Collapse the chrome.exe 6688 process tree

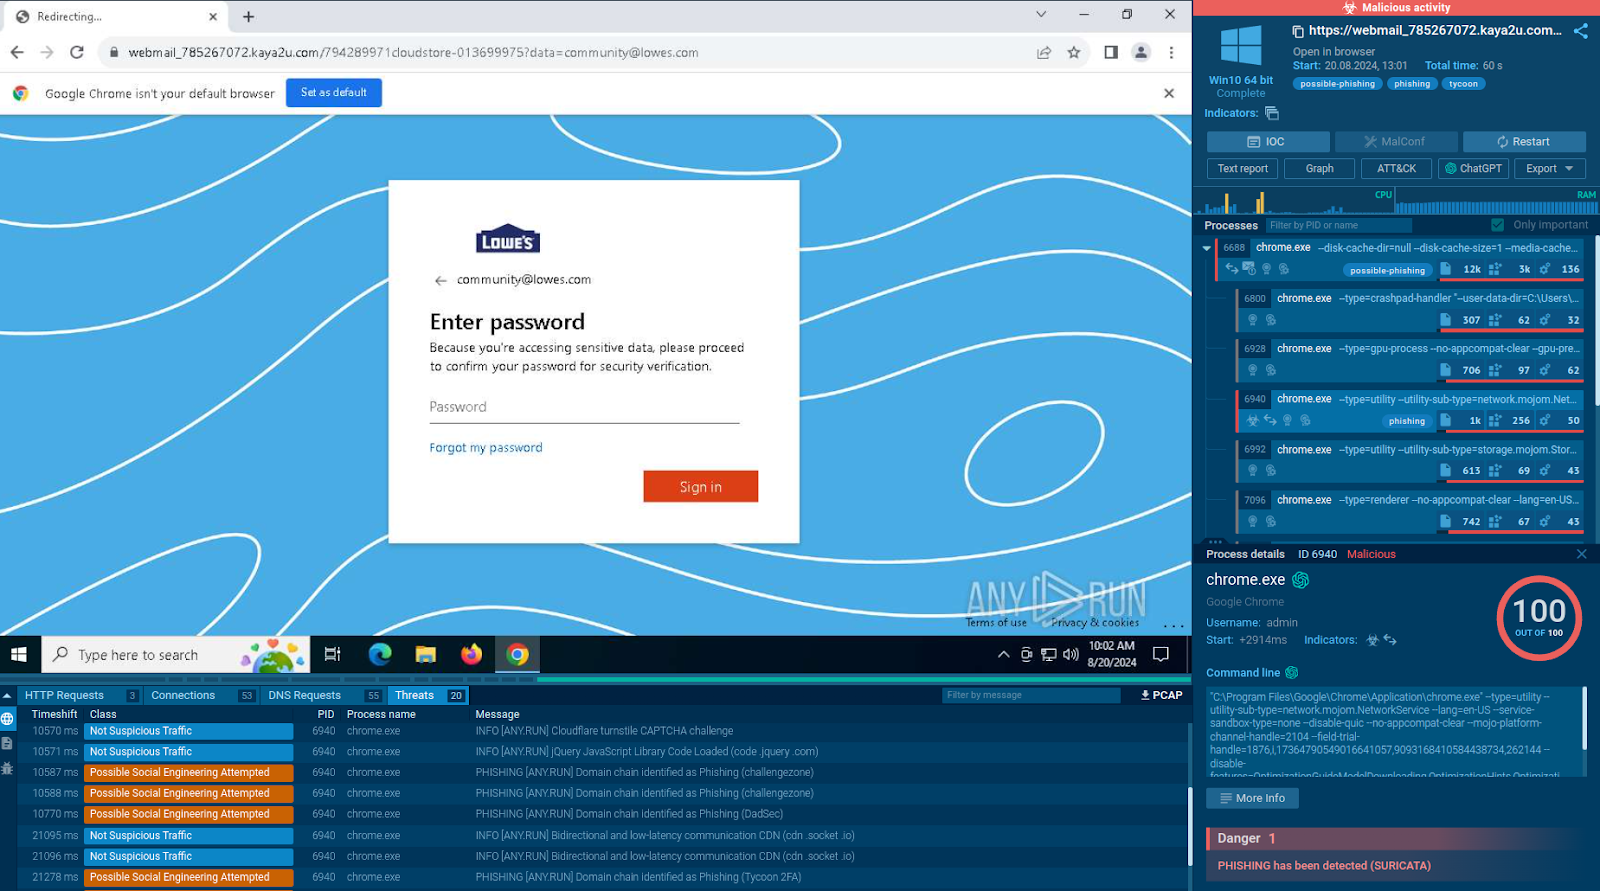(x=1207, y=248)
